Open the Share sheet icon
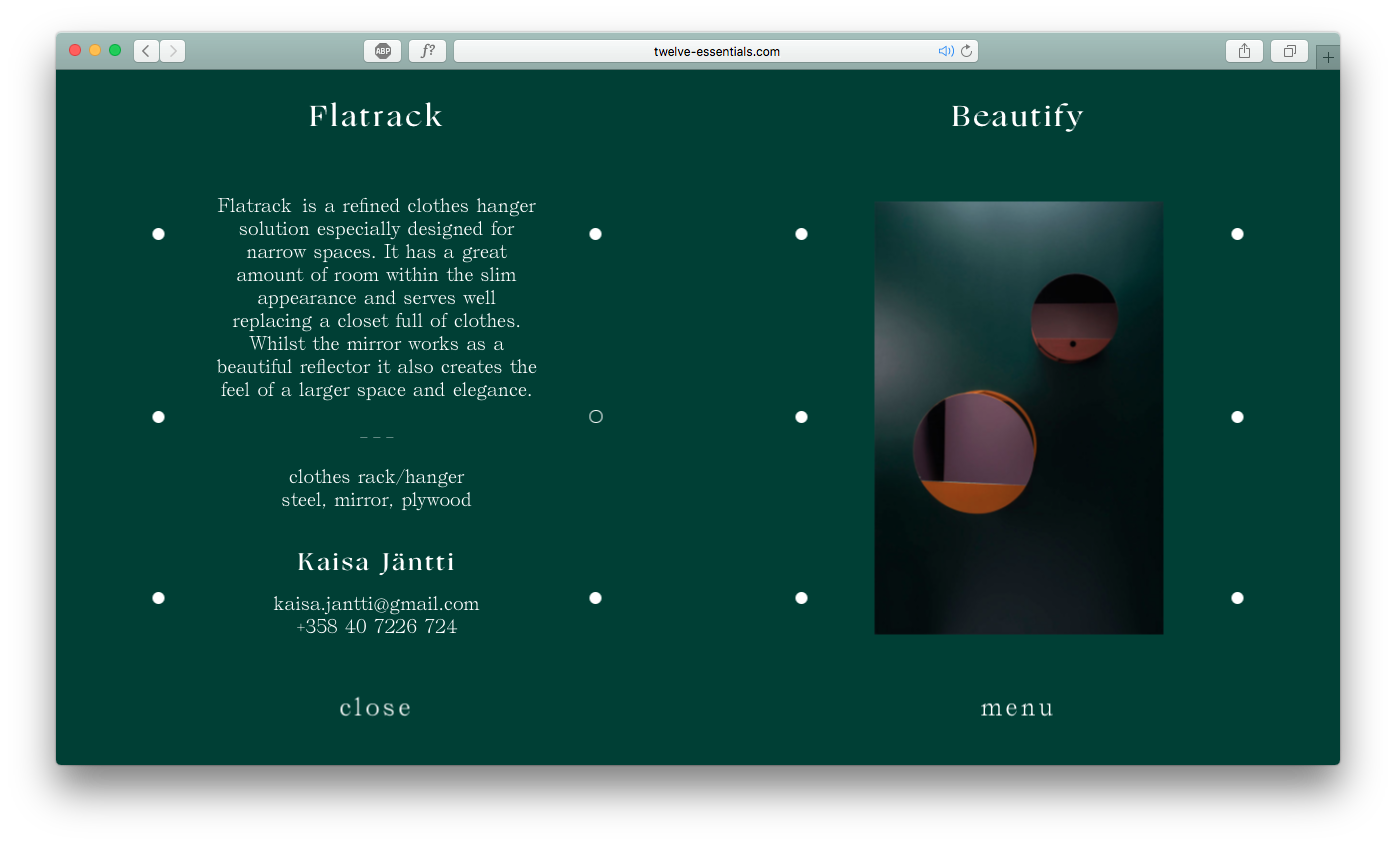The height and width of the screenshot is (845, 1396). 1244,51
